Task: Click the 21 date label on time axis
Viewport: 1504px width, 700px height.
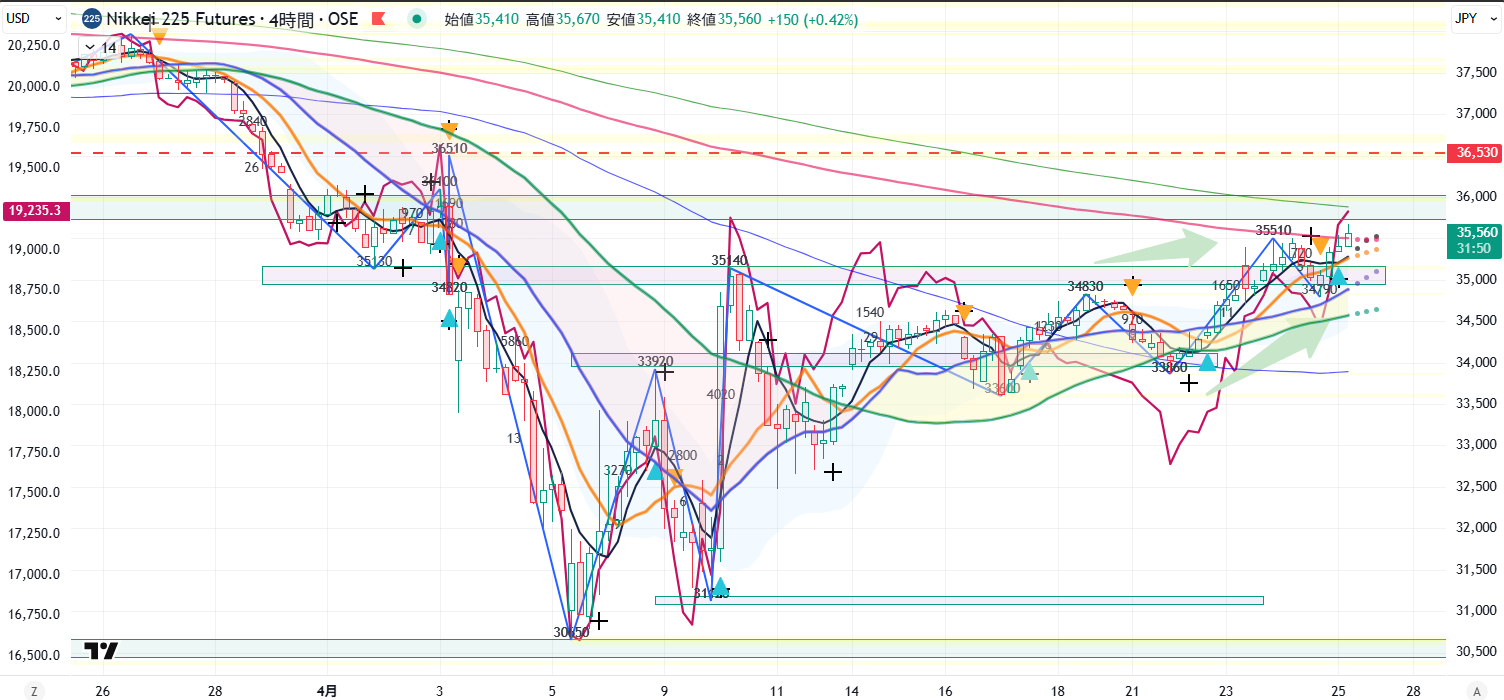Action: click(1133, 690)
